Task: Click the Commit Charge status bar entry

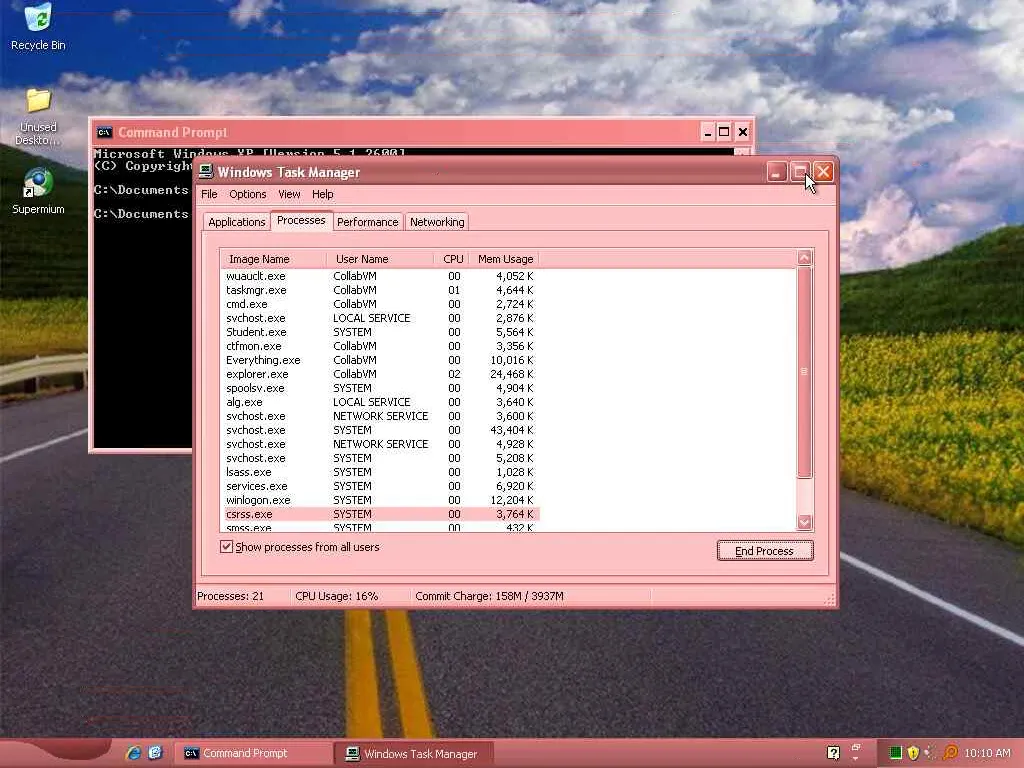Action: (531, 596)
